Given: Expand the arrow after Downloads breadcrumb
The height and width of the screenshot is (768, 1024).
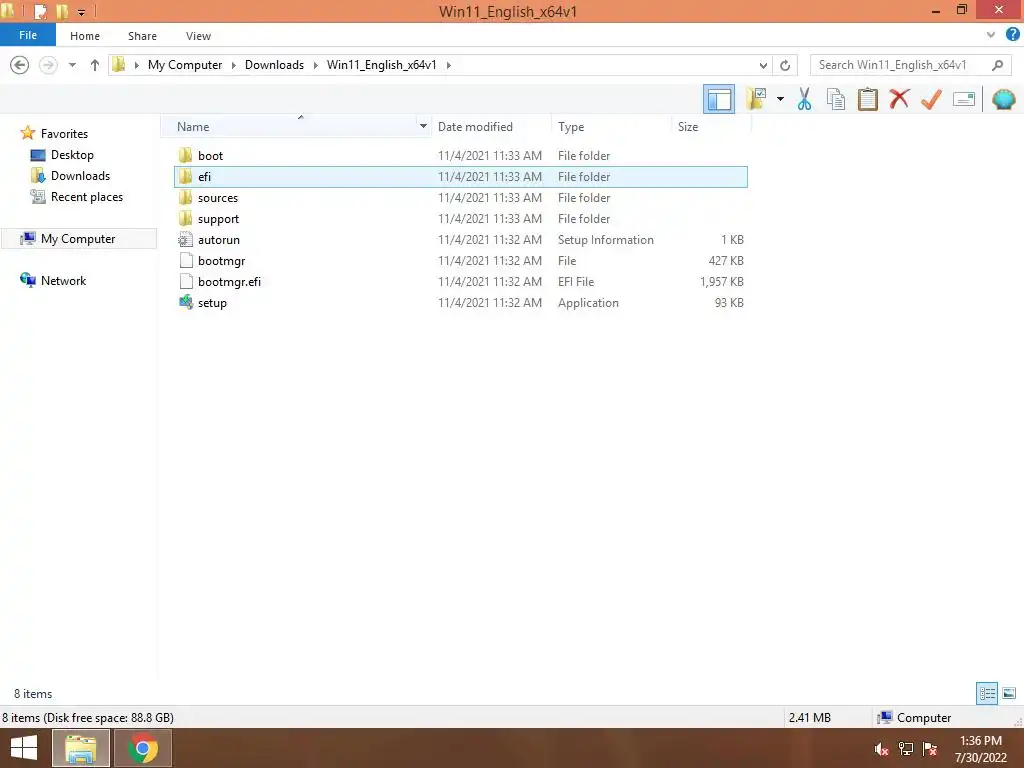Looking at the screenshot, I should [315, 65].
